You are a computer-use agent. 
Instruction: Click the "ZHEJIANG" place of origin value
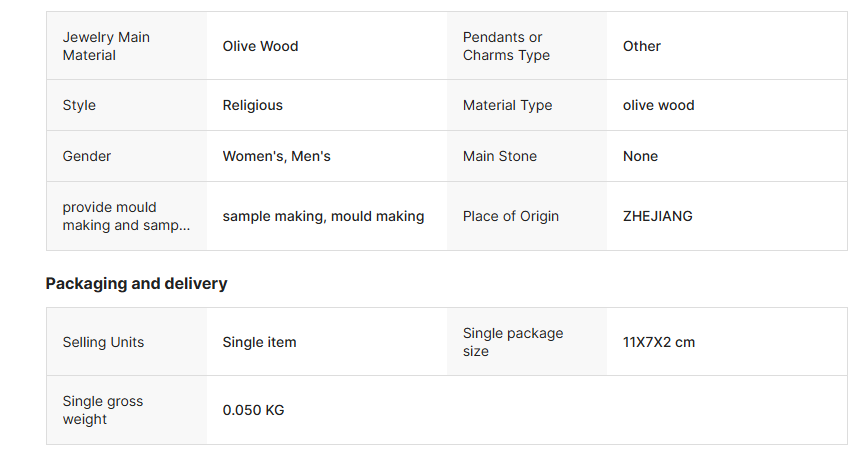pyautogui.click(x=658, y=216)
